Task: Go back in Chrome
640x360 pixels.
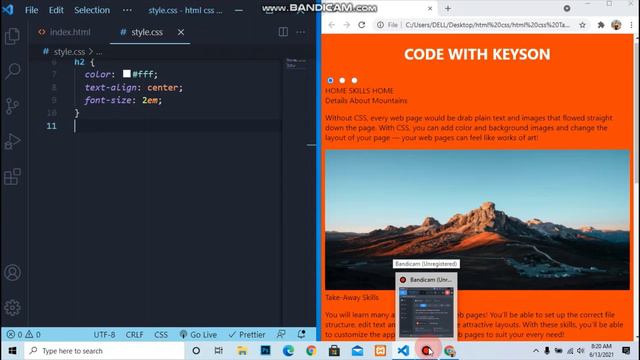Action: coord(331,25)
